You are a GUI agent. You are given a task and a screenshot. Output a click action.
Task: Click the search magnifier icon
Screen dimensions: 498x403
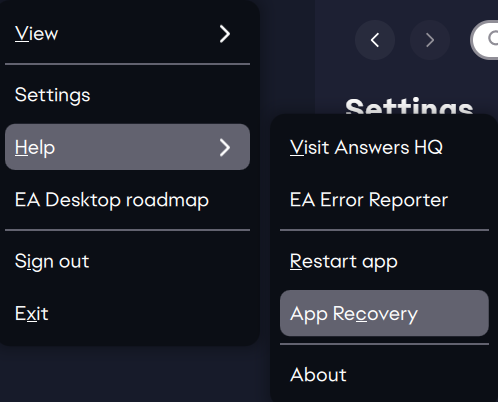494,39
